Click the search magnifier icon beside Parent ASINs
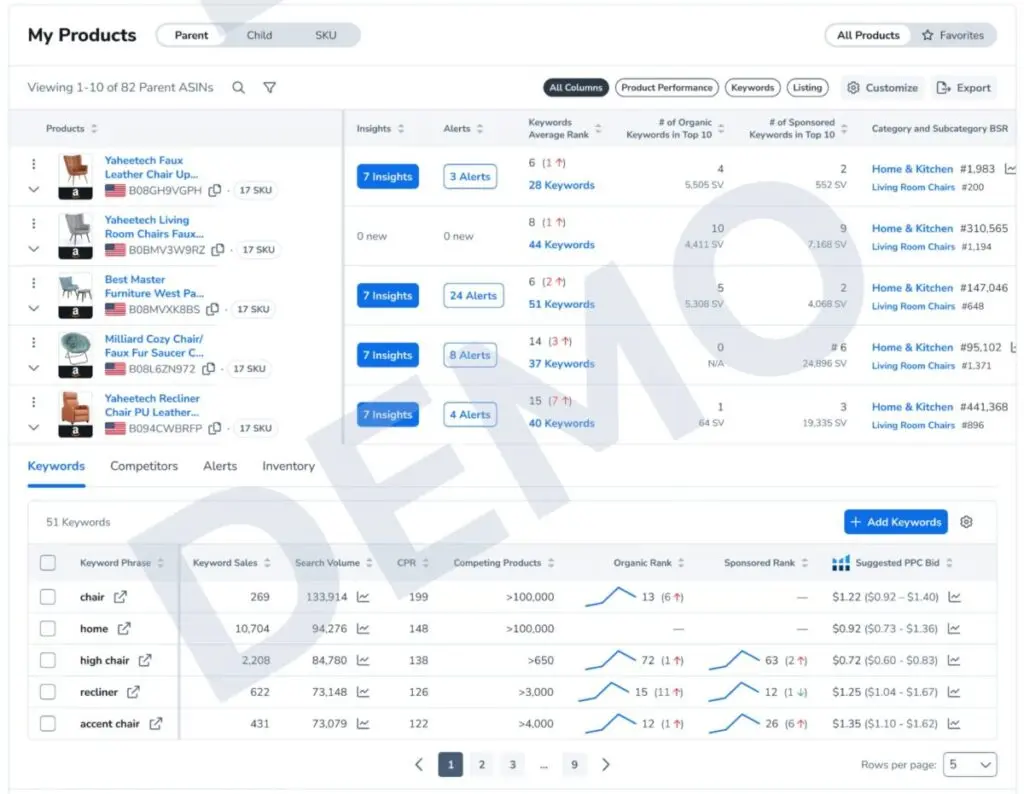Image resolution: width=1024 pixels, height=794 pixels. coord(238,88)
